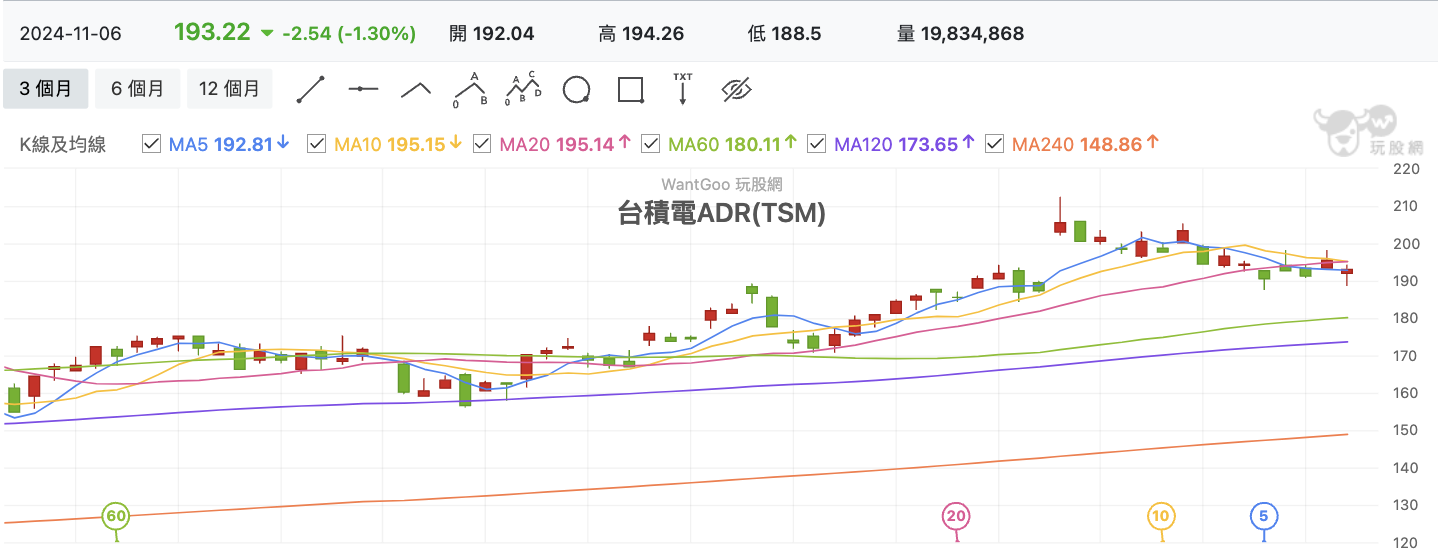Uncheck the MA60 moving average checkbox
1438x556 pixels.
point(650,144)
